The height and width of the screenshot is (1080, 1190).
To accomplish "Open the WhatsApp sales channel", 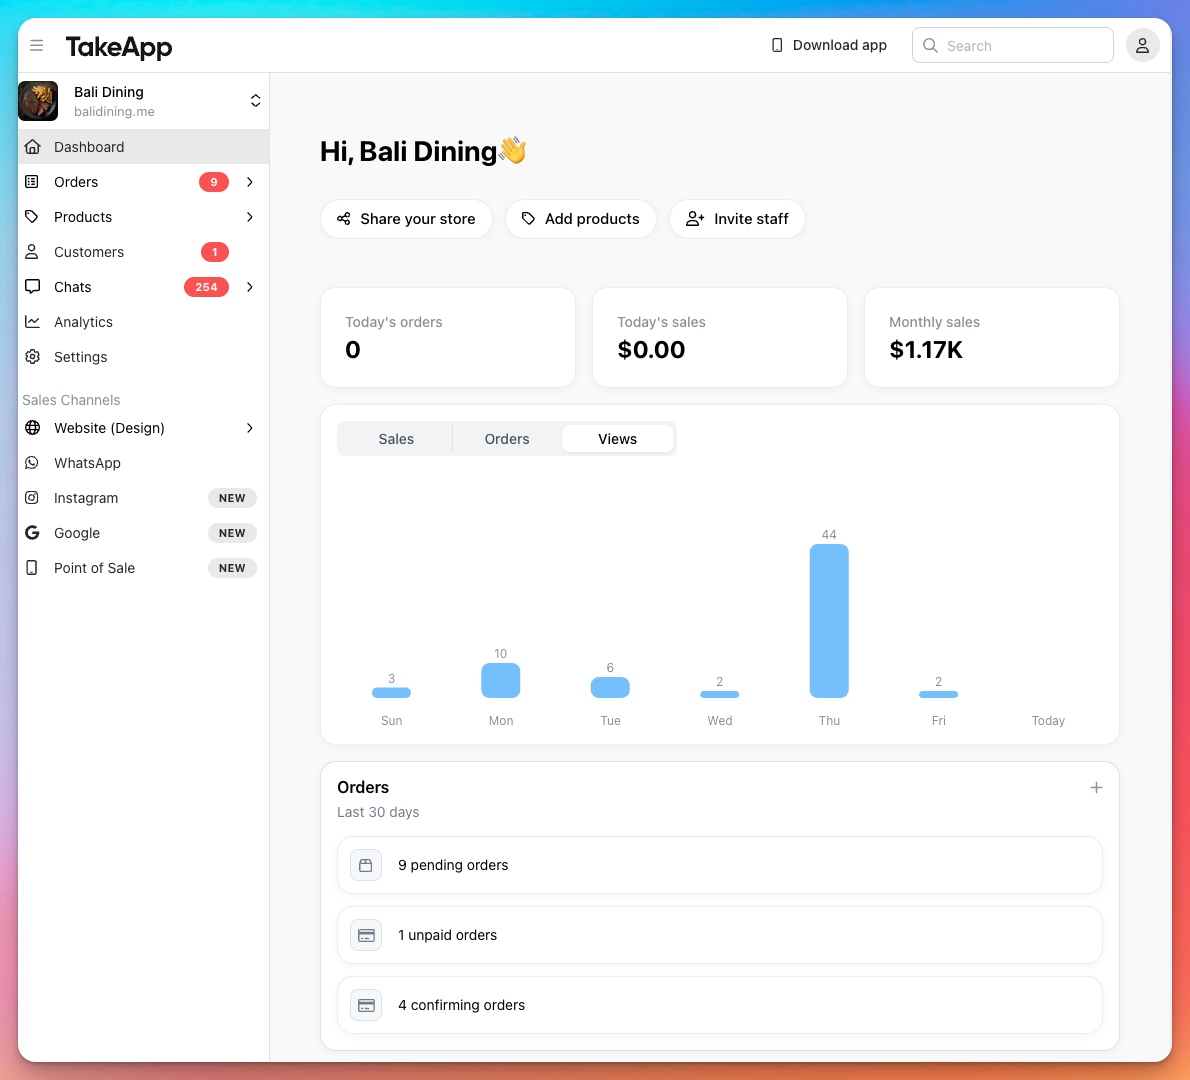I will [143, 462].
